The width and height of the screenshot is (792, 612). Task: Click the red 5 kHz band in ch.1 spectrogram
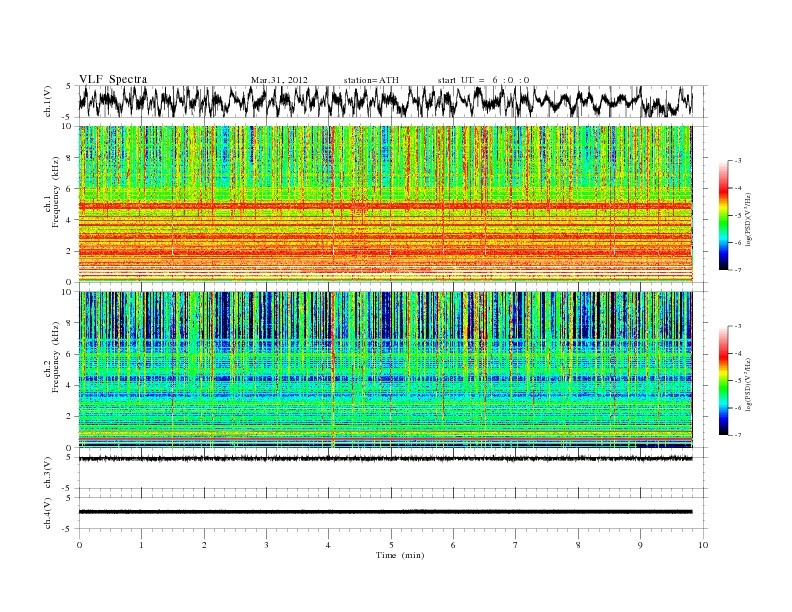[x=385, y=206]
